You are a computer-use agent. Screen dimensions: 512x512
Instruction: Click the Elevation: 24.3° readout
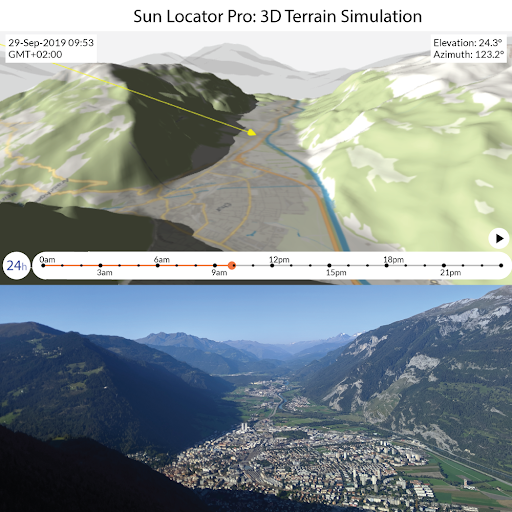pos(468,43)
